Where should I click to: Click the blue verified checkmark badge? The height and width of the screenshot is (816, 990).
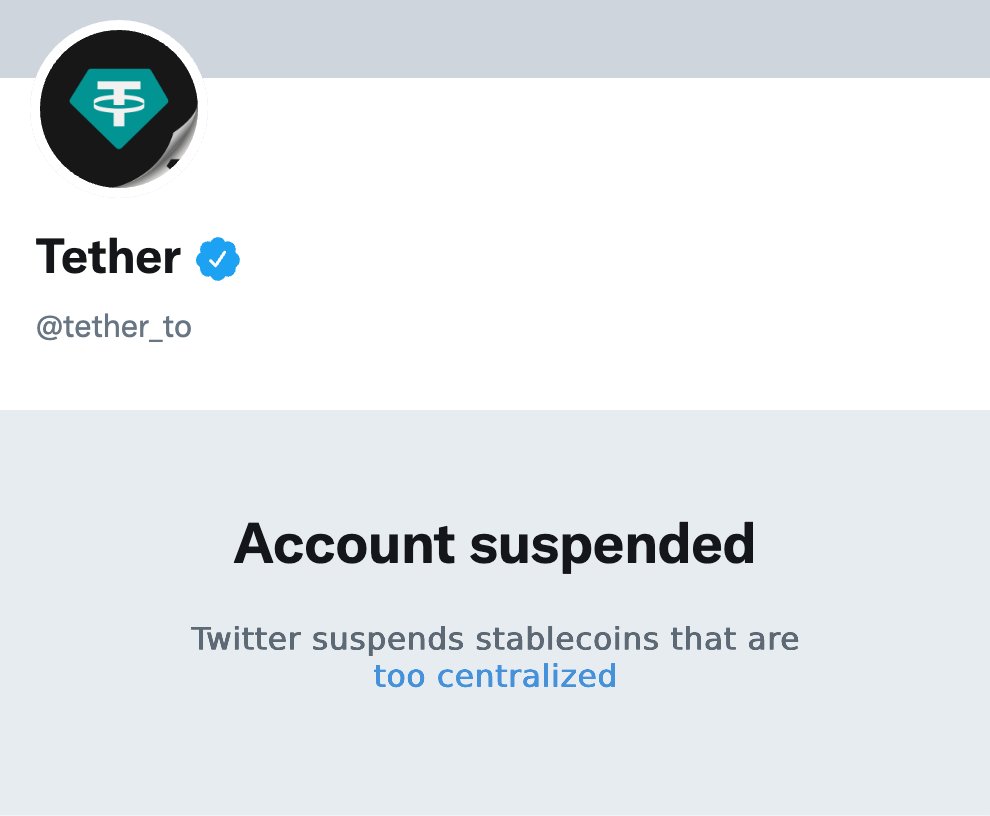point(218,259)
